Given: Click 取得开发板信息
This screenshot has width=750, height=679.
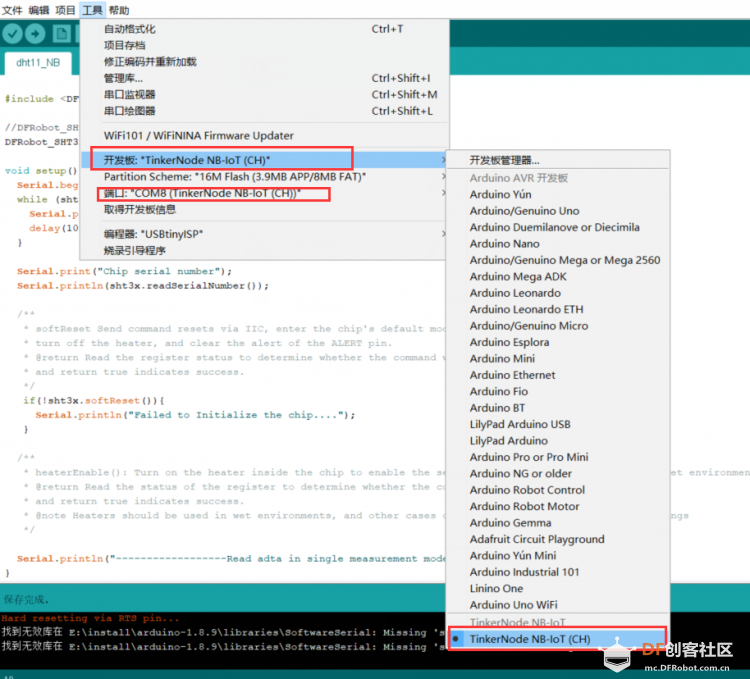Looking at the screenshot, I should pos(265,209).
